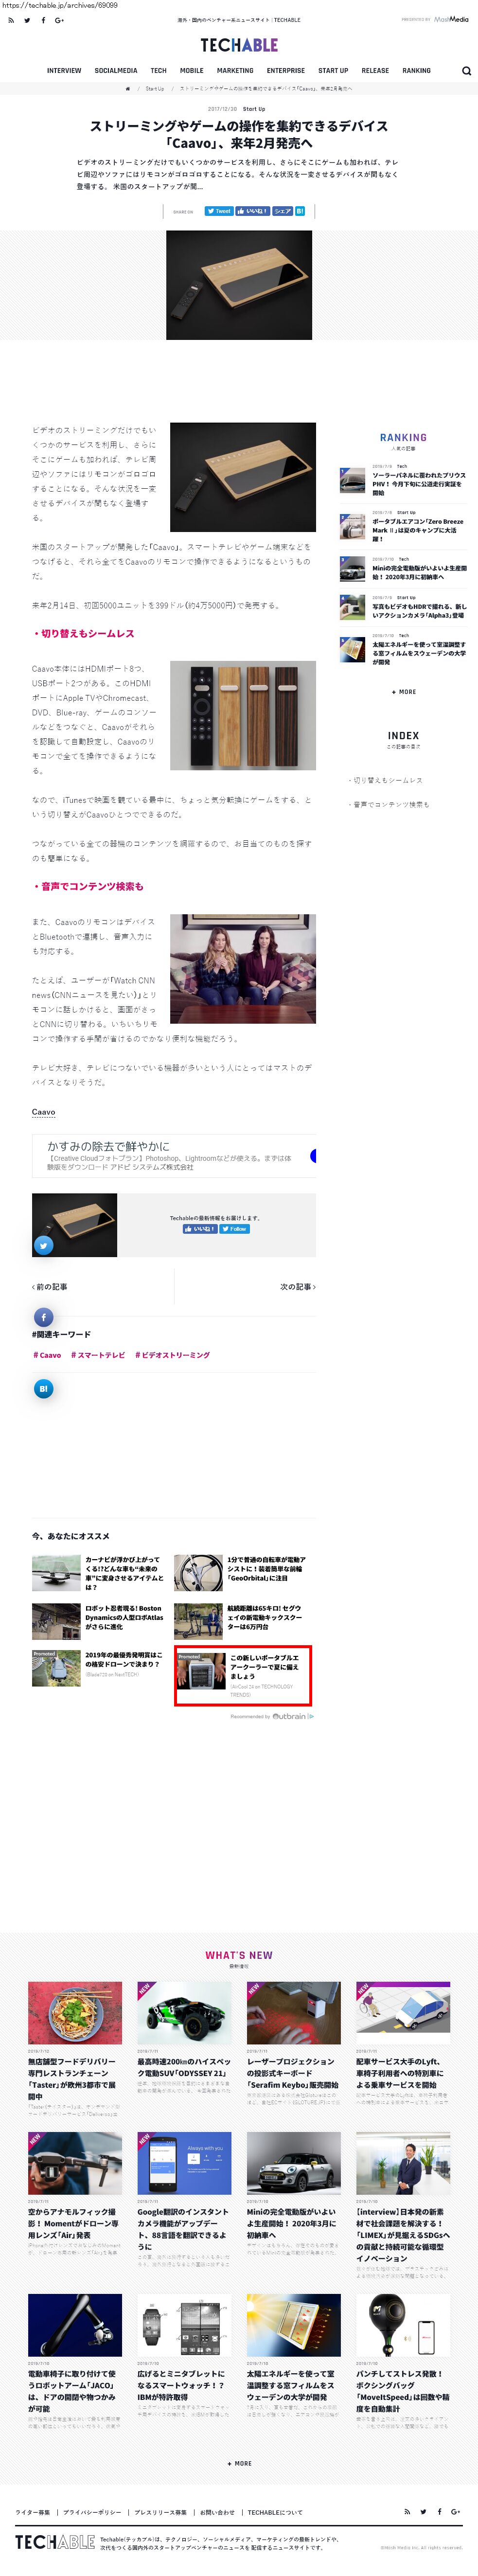Jump to 切り替えもシームレス in the index
Screen dimensions: 478x2576
coord(386,780)
